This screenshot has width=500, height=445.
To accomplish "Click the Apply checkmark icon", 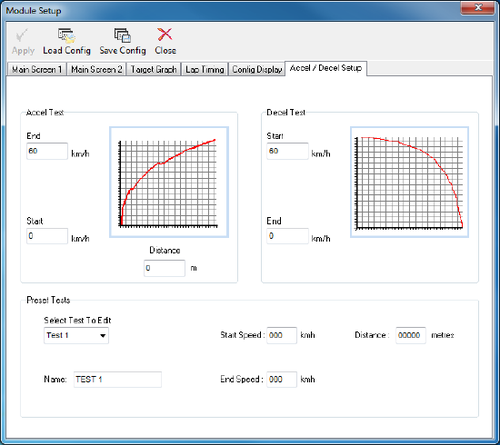I will [x=22, y=35].
